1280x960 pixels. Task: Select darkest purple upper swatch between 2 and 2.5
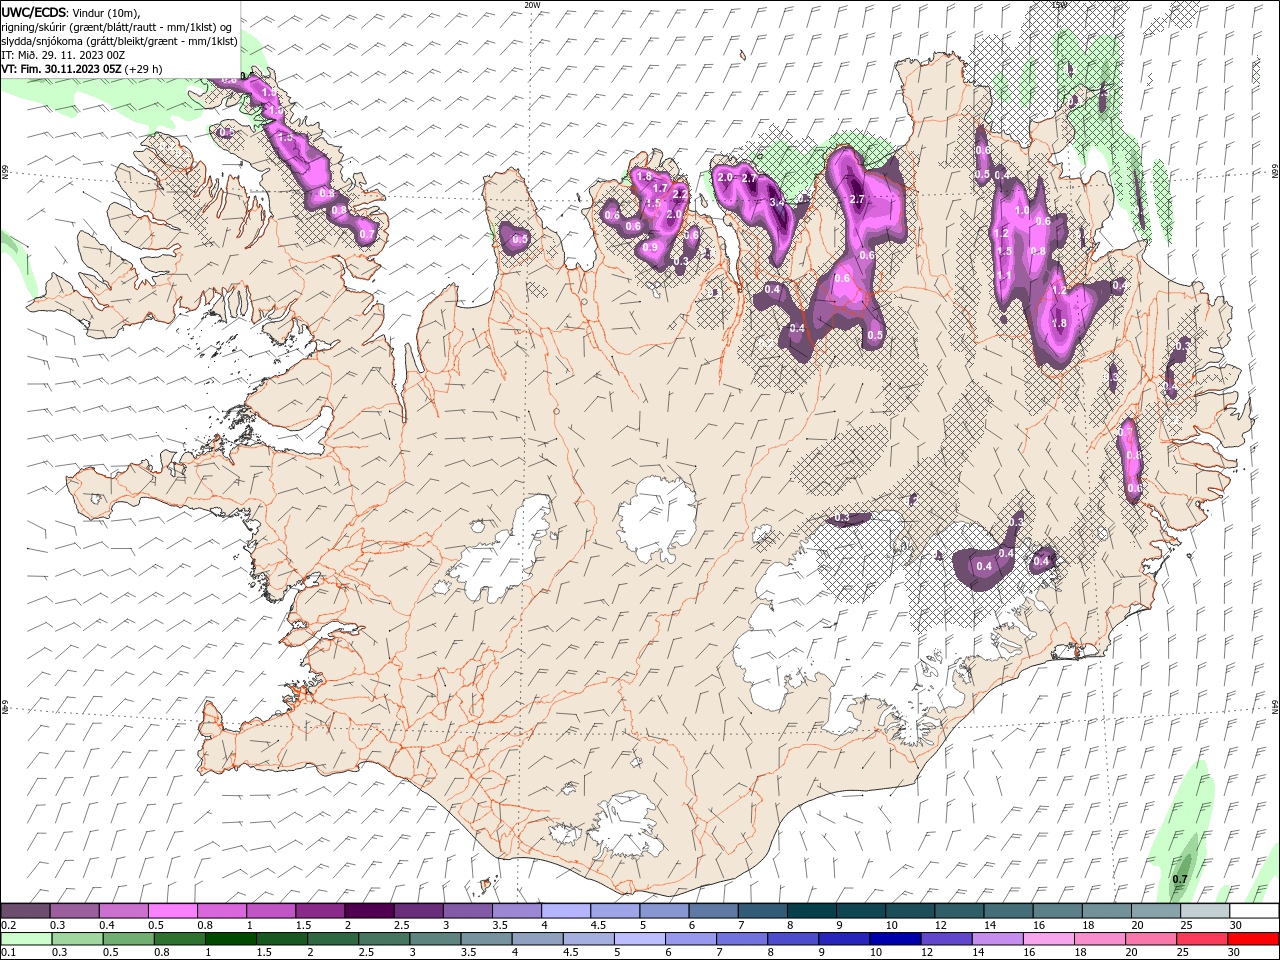click(369, 911)
